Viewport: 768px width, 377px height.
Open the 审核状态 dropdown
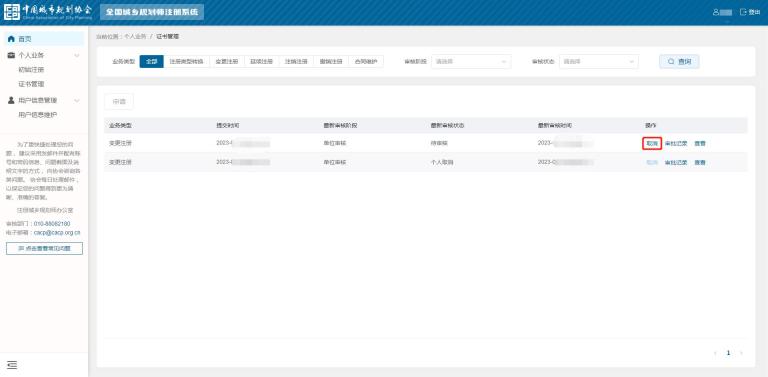tap(599, 62)
